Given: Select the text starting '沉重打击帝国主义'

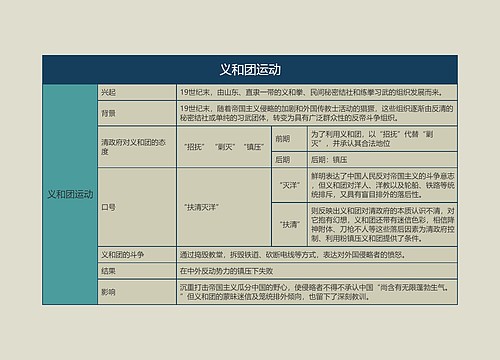Looking at the screenshot, I should pos(315,292).
